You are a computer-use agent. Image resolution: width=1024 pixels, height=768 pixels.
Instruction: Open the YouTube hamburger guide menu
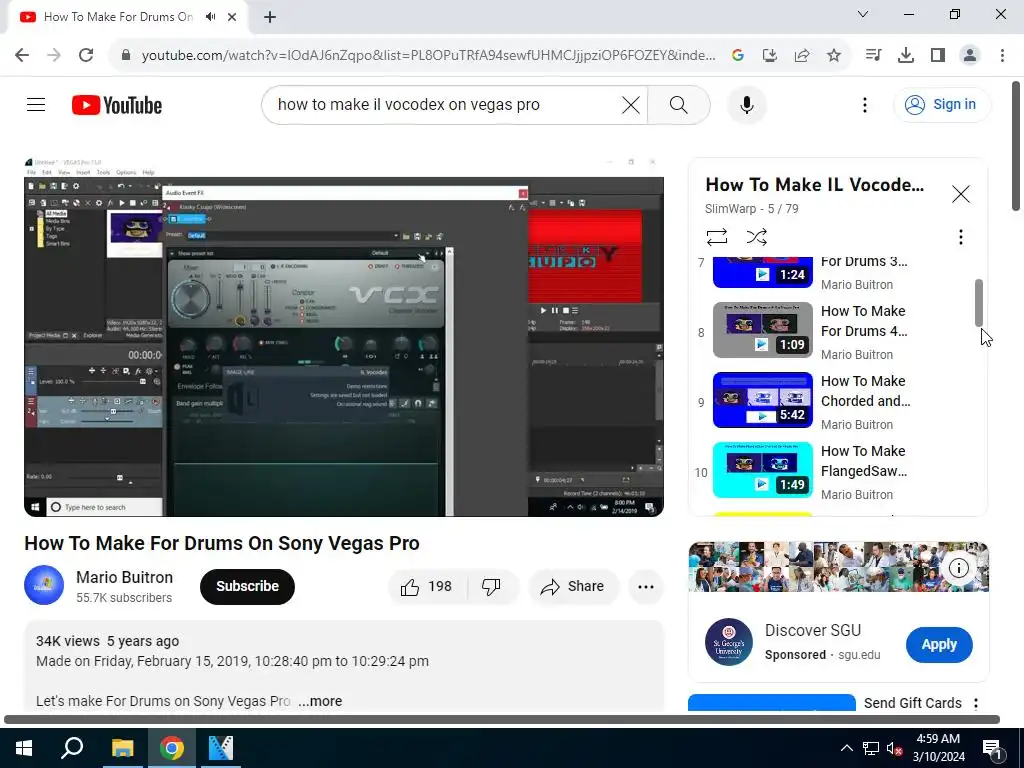click(36, 104)
